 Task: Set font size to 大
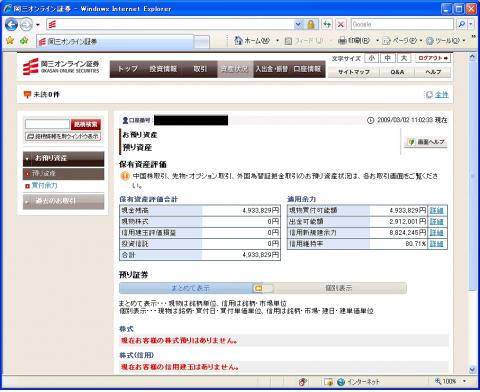tap(404, 58)
